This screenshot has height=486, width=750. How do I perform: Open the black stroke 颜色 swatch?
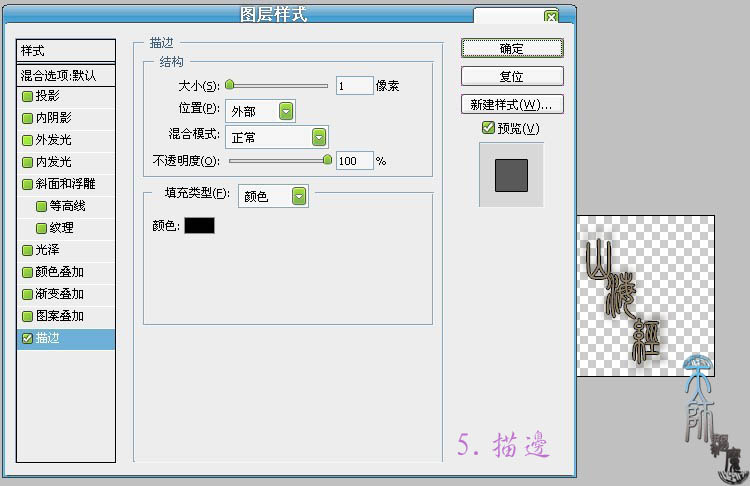pos(199,225)
